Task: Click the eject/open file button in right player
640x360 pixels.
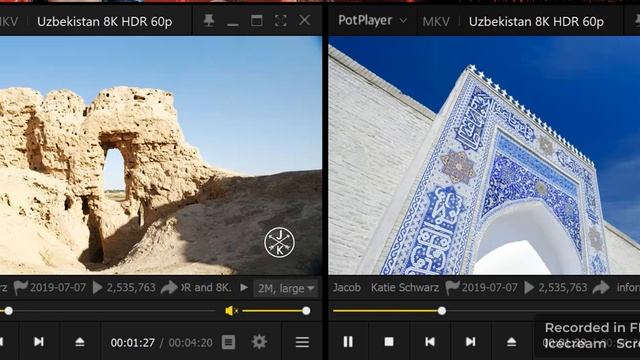Action: (x=511, y=342)
